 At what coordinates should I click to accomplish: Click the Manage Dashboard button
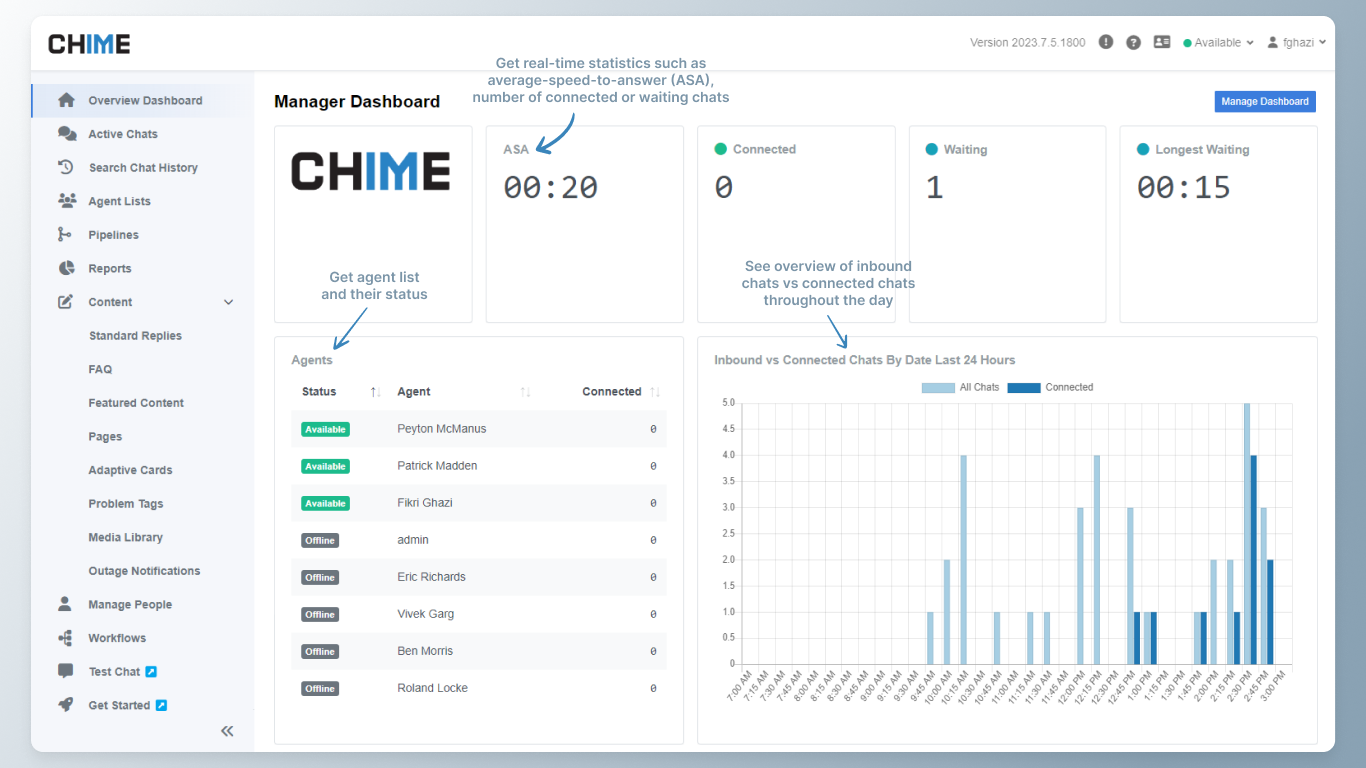pyautogui.click(x=1265, y=101)
